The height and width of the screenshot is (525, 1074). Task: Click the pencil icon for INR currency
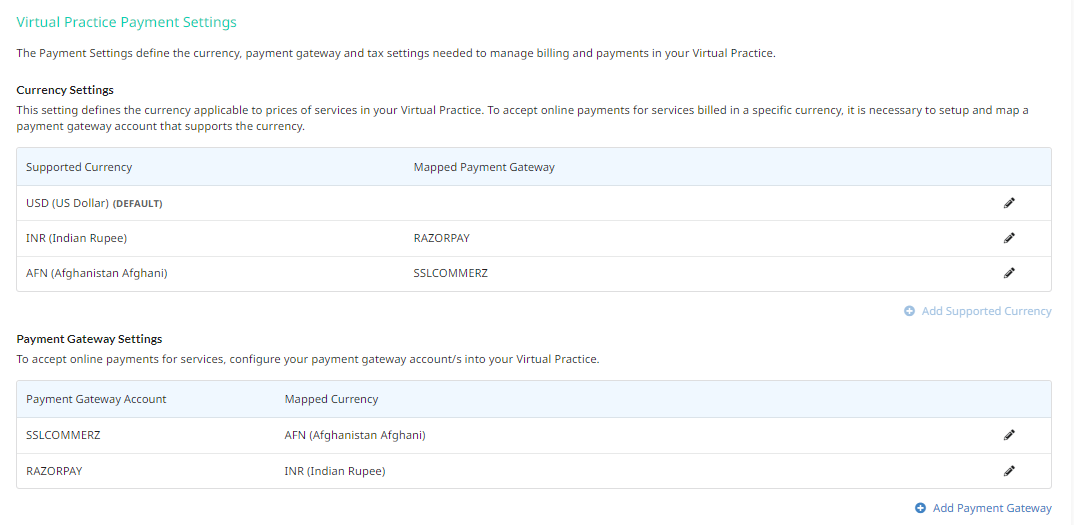(1009, 238)
